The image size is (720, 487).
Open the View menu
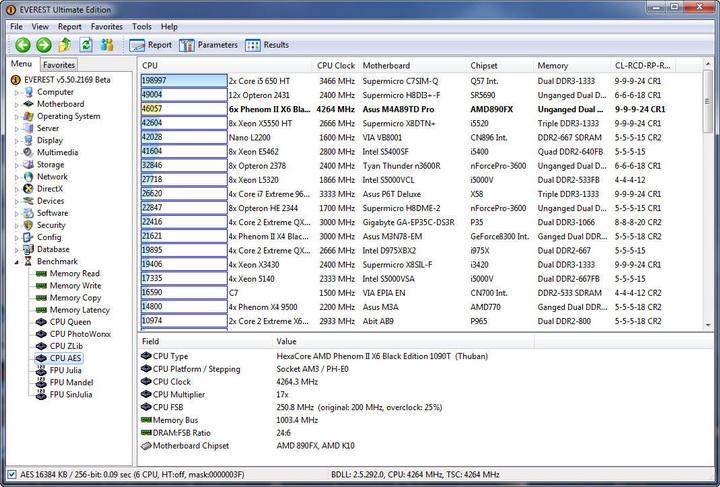point(40,27)
